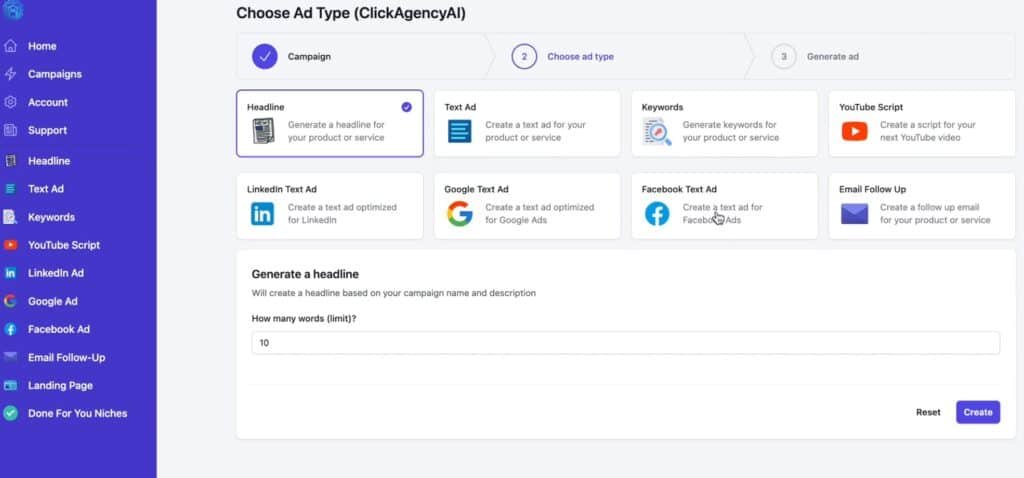This screenshot has height=478, width=1024.
Task: Click the 'Generate a headline' section title
Action: click(x=305, y=274)
